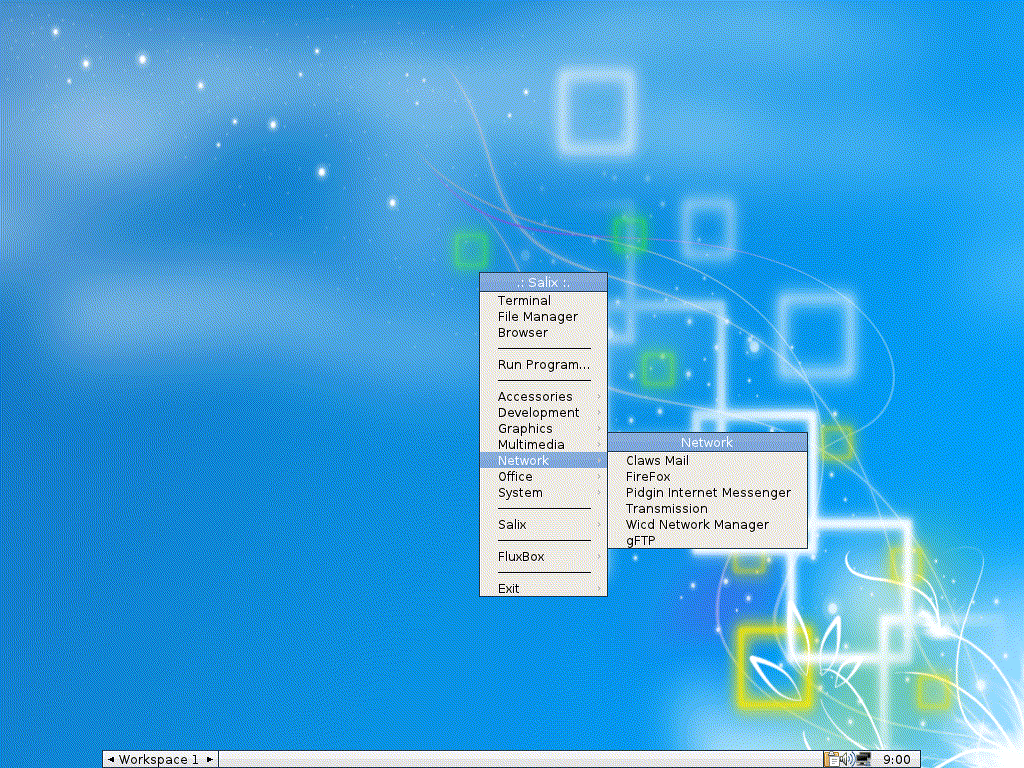Open the network monitor tray icon

[x=863, y=759]
